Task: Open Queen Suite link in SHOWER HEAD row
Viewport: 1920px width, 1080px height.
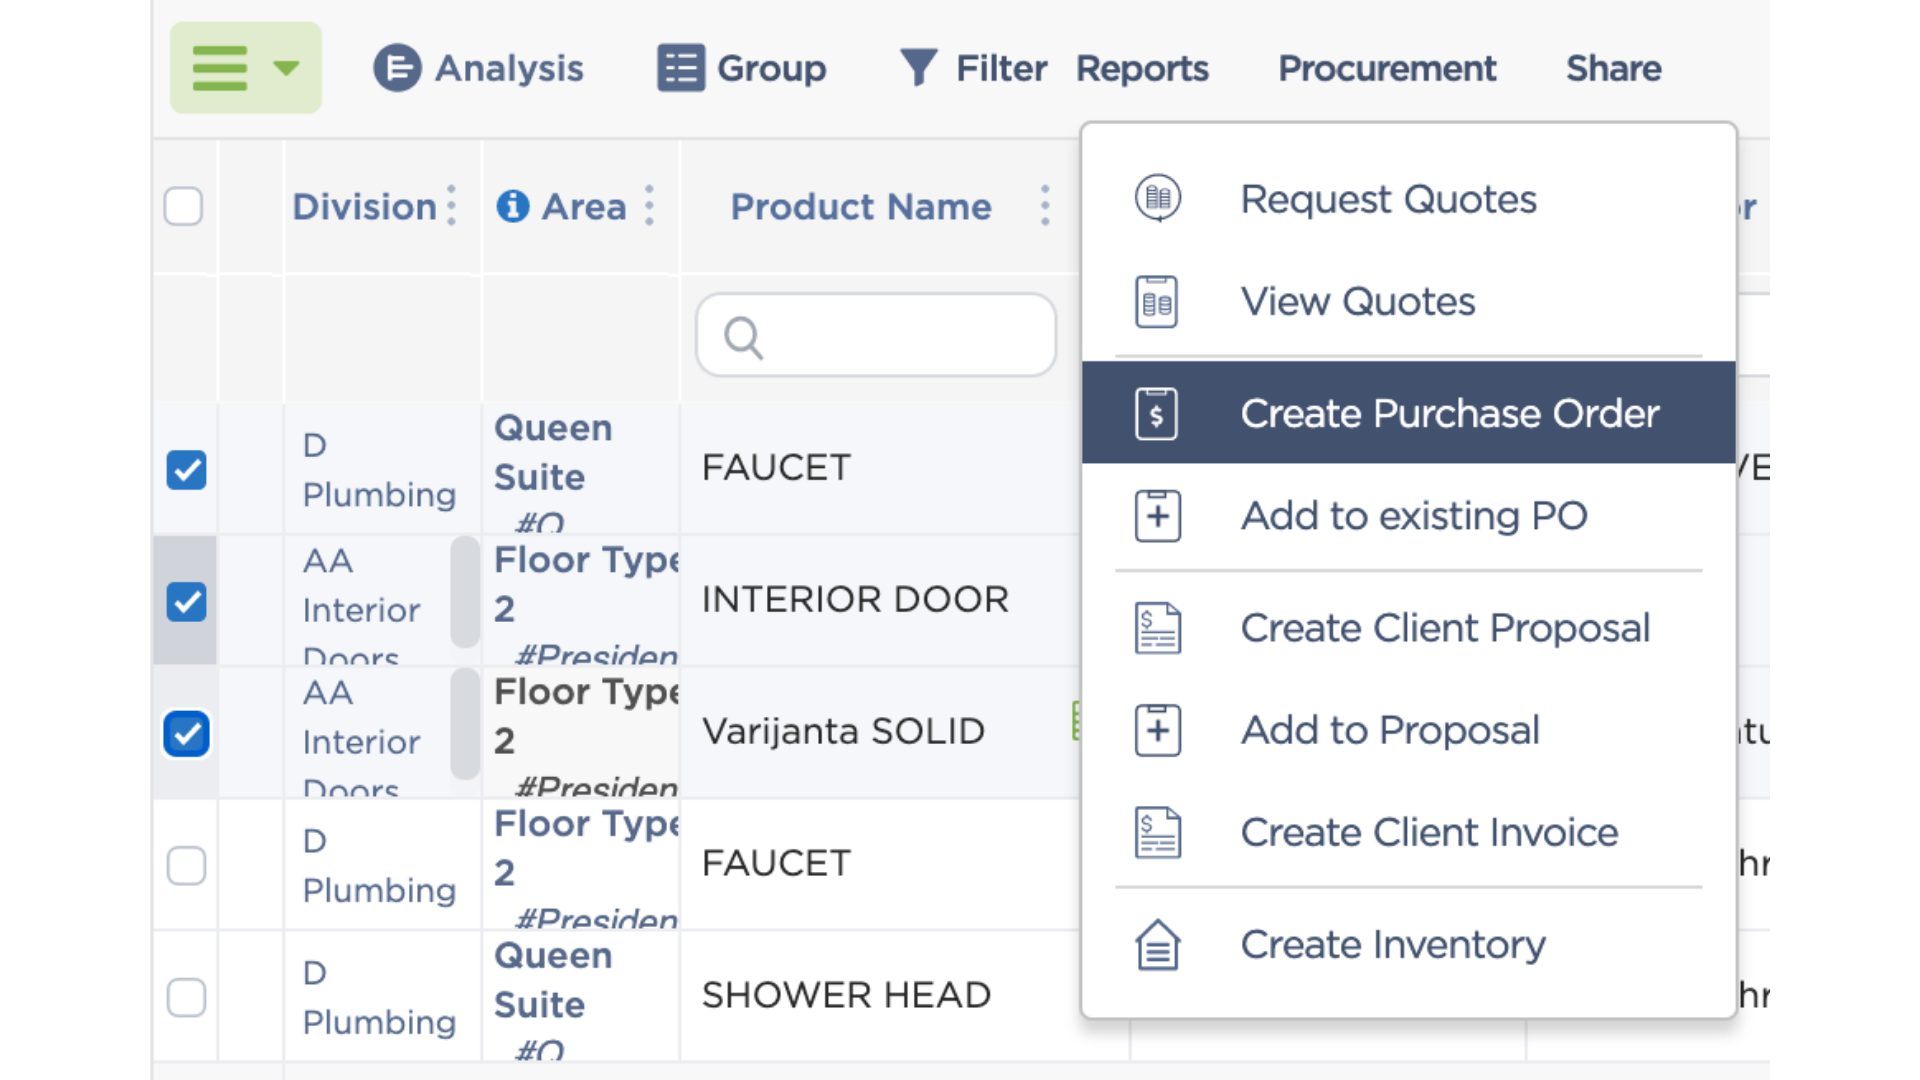Action: 553,980
